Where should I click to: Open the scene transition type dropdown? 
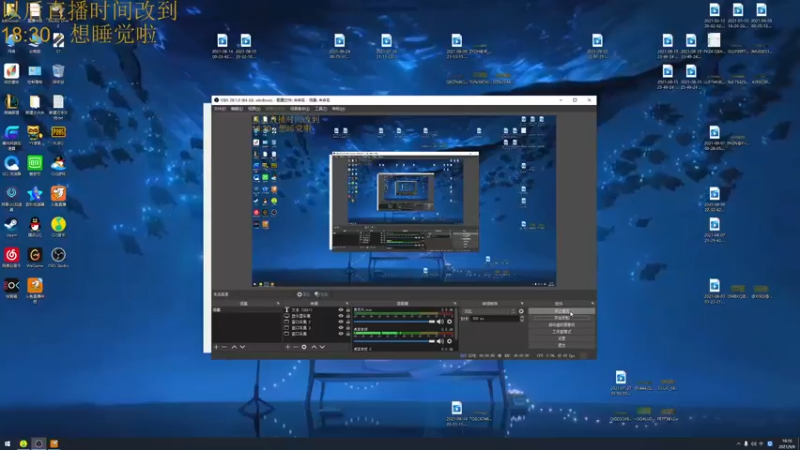(488, 311)
